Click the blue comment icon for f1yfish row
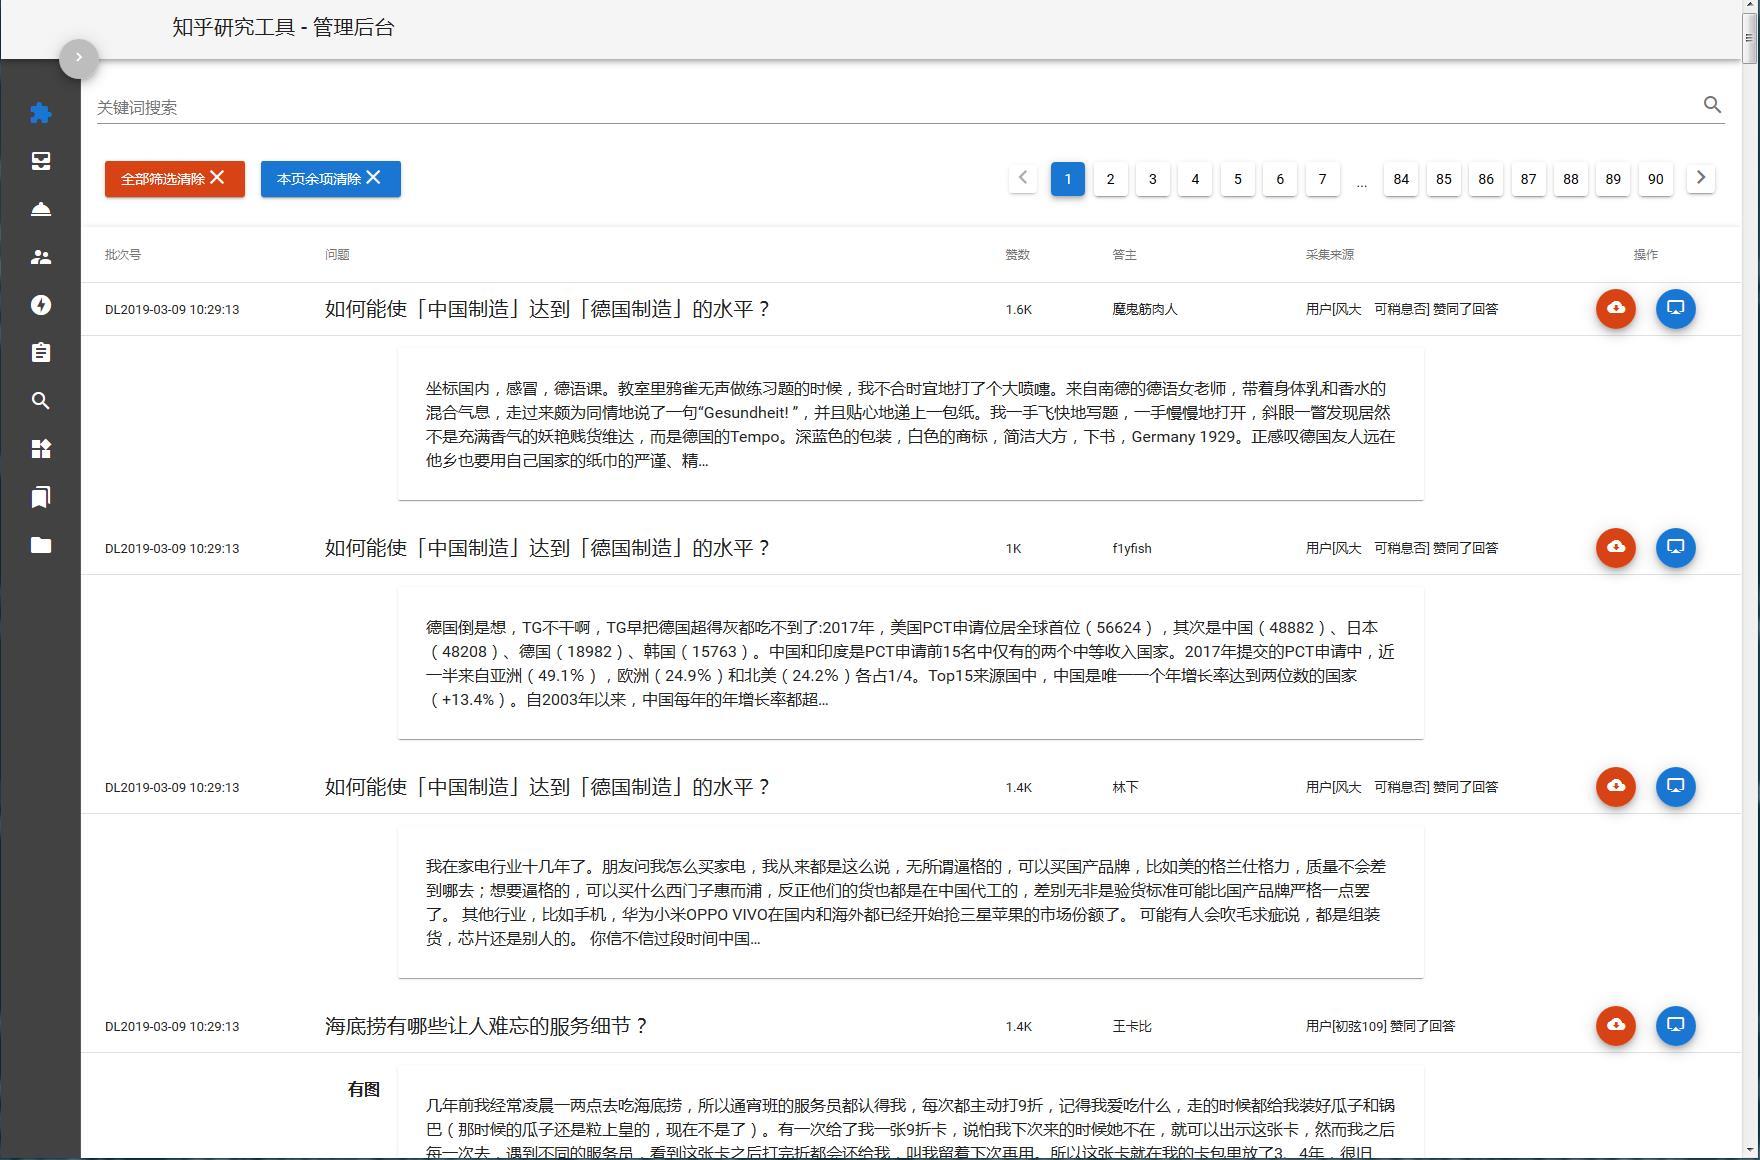Viewport: 1760px width, 1160px height. click(x=1676, y=547)
